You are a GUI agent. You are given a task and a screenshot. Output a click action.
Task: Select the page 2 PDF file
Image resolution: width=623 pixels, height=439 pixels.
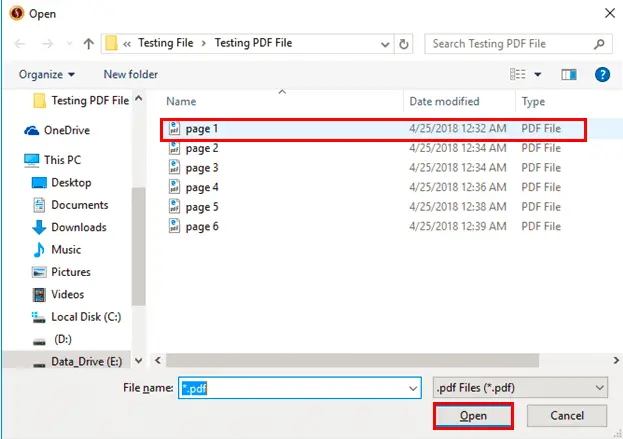click(x=373, y=148)
